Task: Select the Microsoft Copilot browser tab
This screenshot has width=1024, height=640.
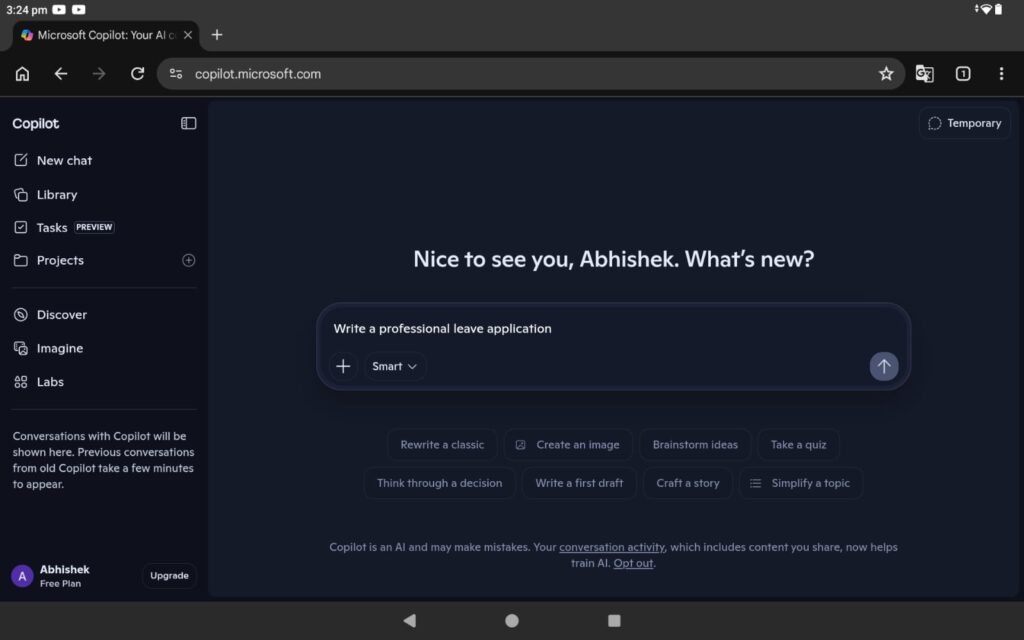Action: click(106, 35)
